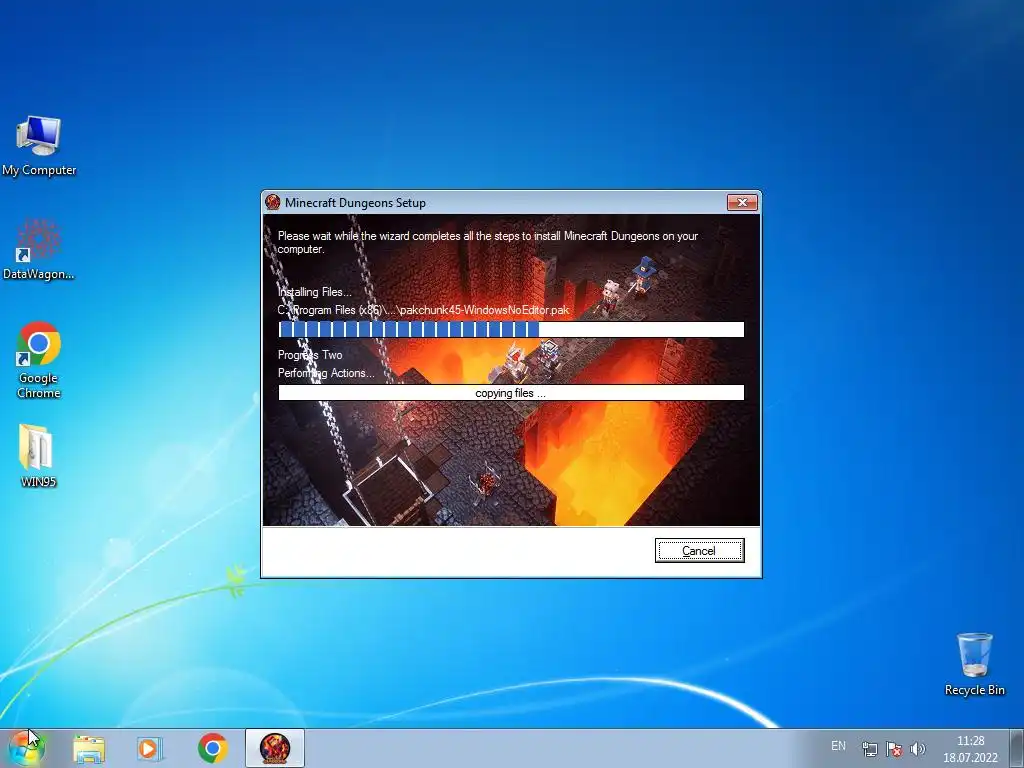
Task: Click the Minecraft Dungeons Setup title text
Action: pyautogui.click(x=355, y=202)
